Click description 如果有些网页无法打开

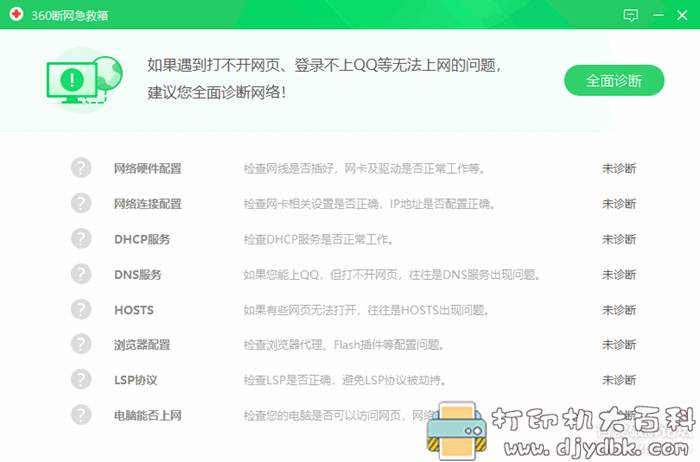(366, 310)
